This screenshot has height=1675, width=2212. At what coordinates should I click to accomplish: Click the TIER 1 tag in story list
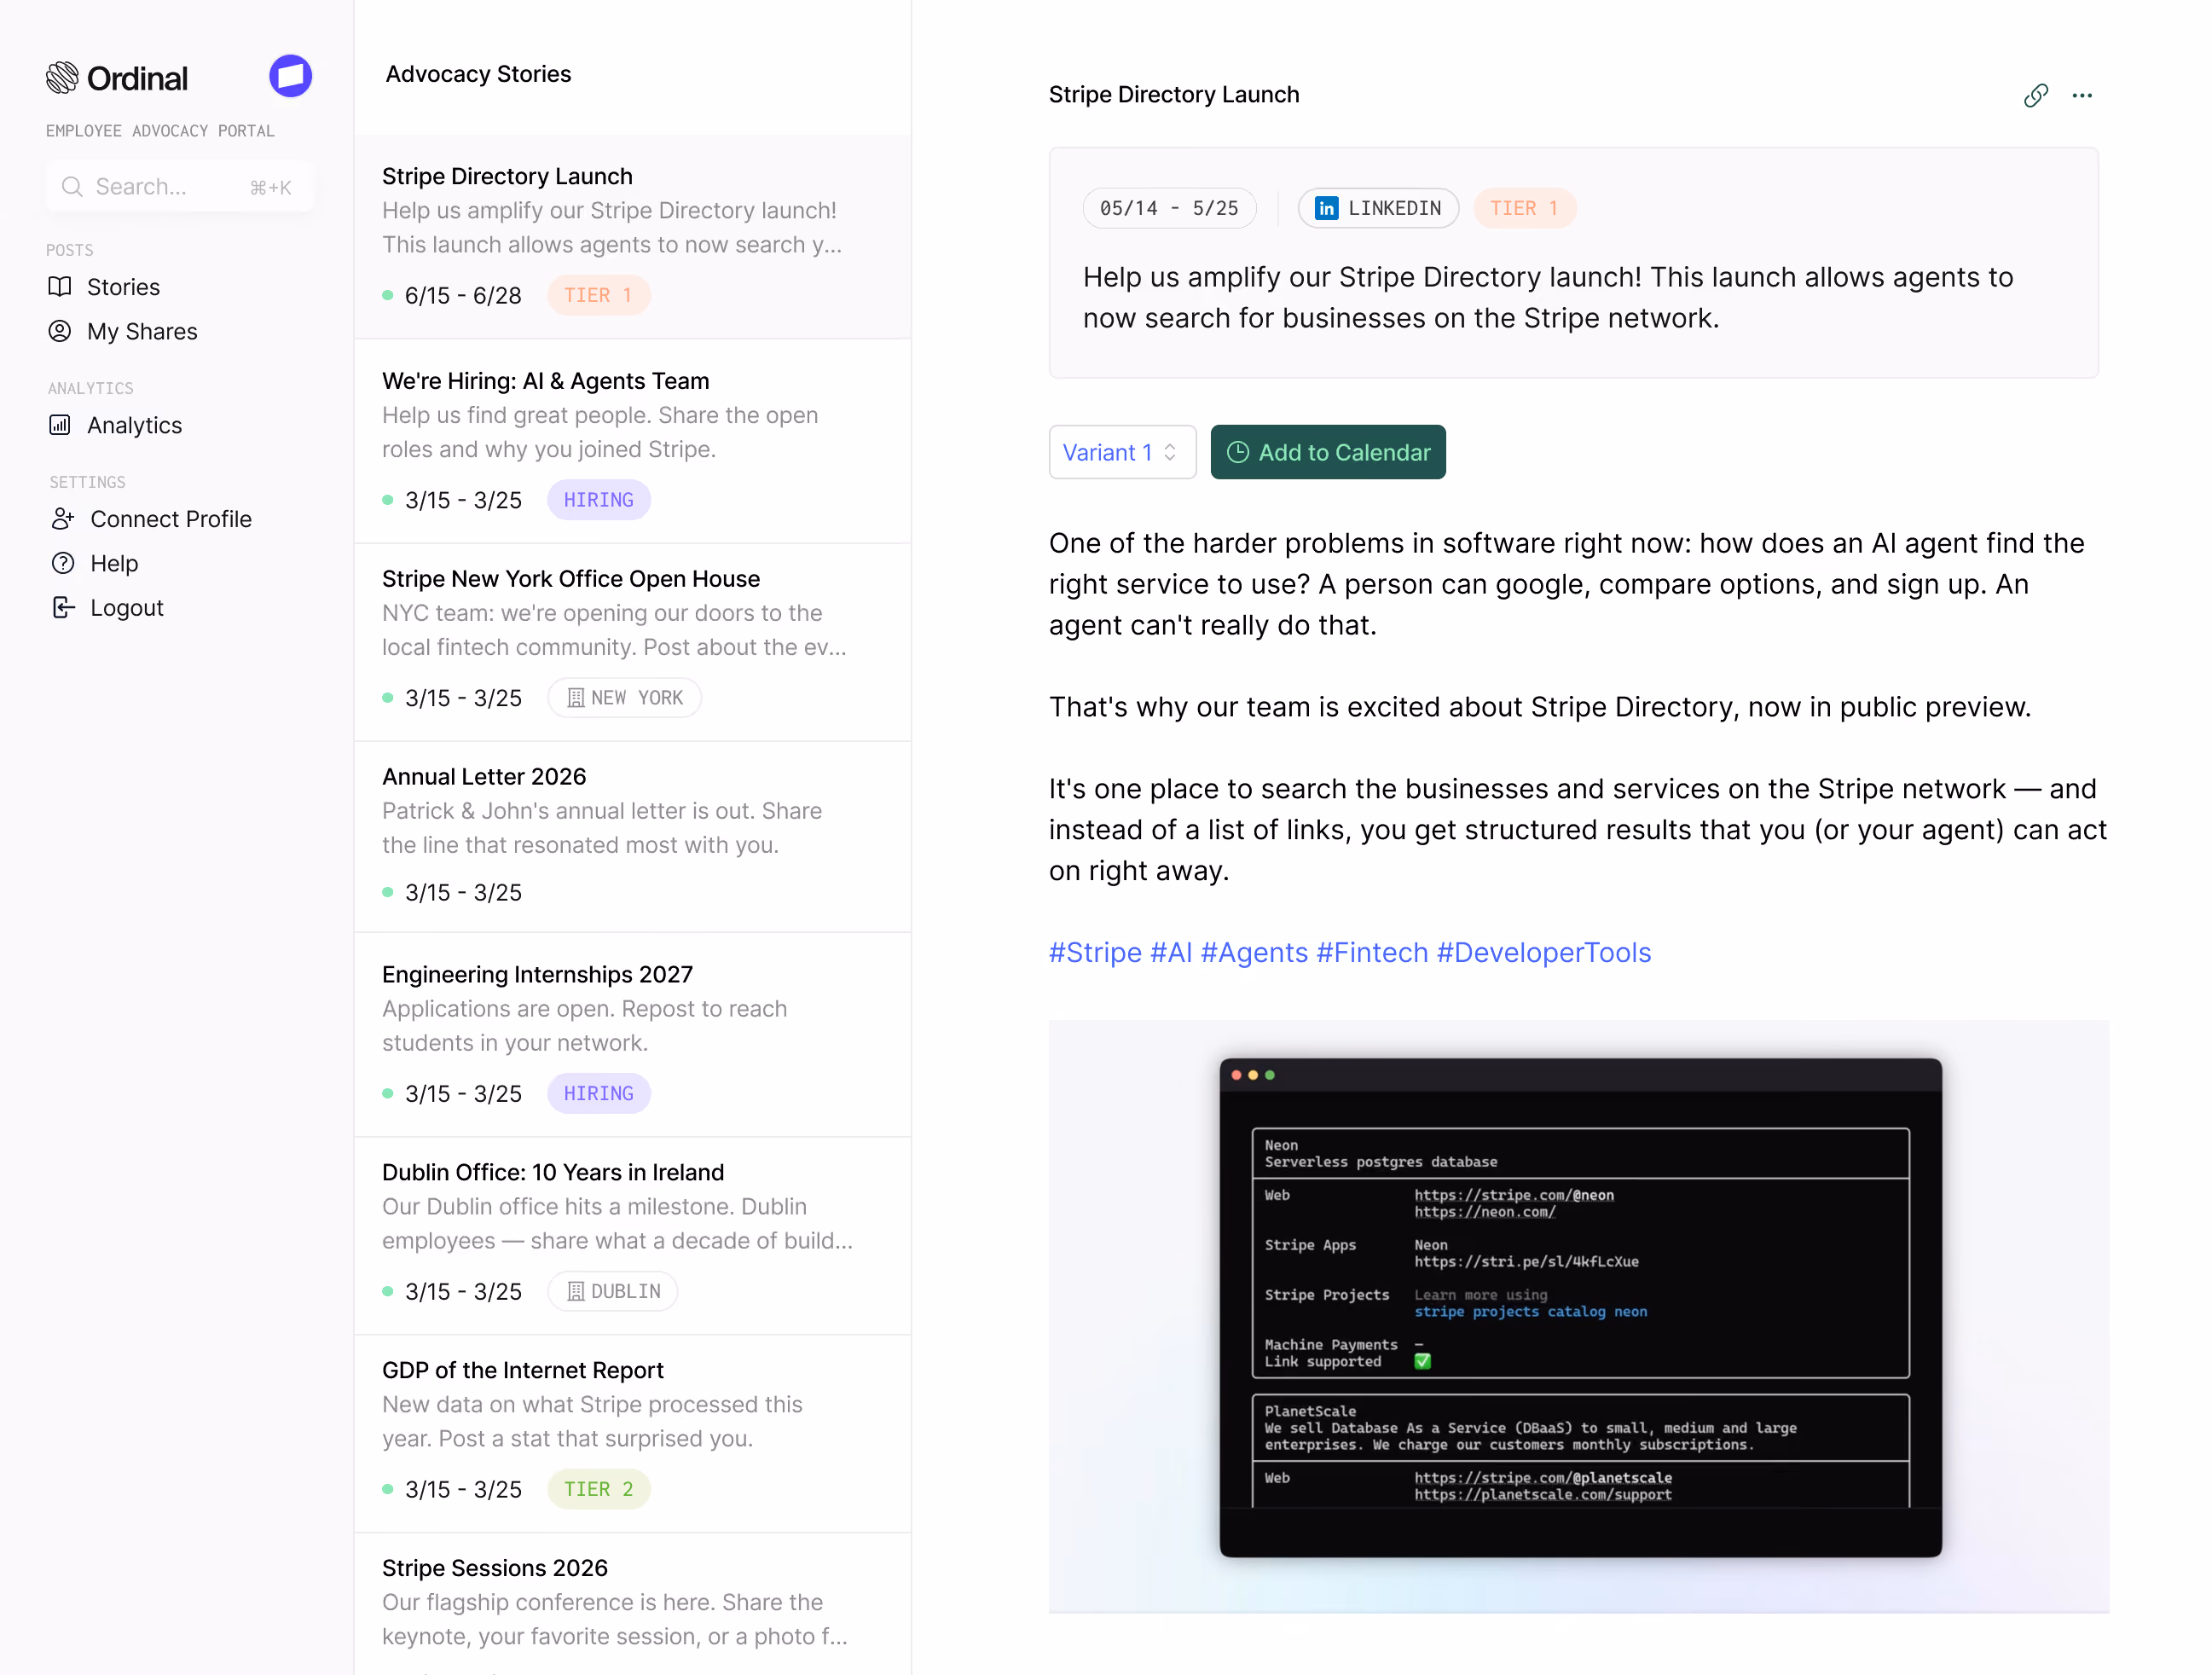pyautogui.click(x=598, y=295)
